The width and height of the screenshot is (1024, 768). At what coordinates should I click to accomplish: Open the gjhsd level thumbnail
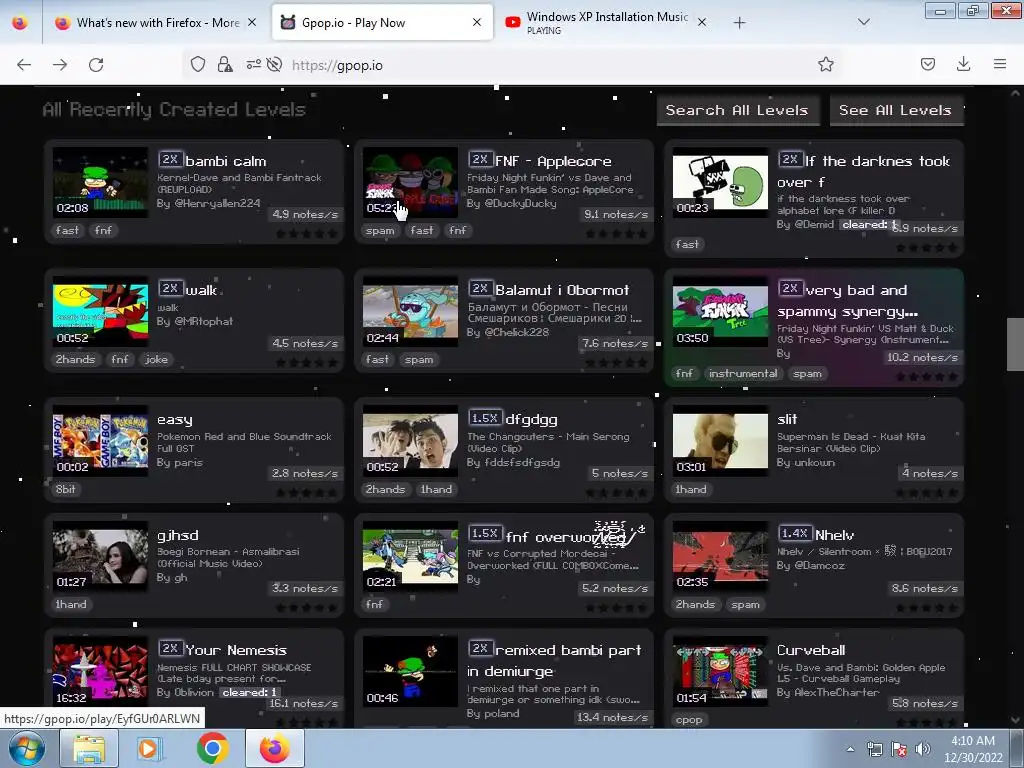101,556
